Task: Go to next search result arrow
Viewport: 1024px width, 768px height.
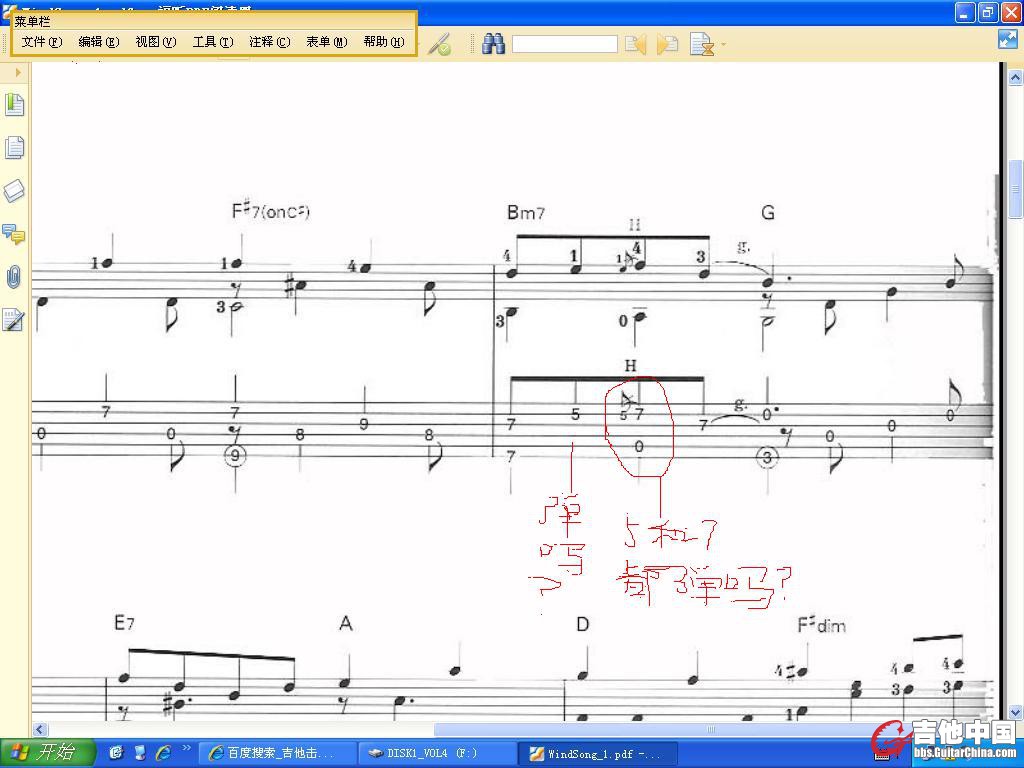Action: pos(667,44)
